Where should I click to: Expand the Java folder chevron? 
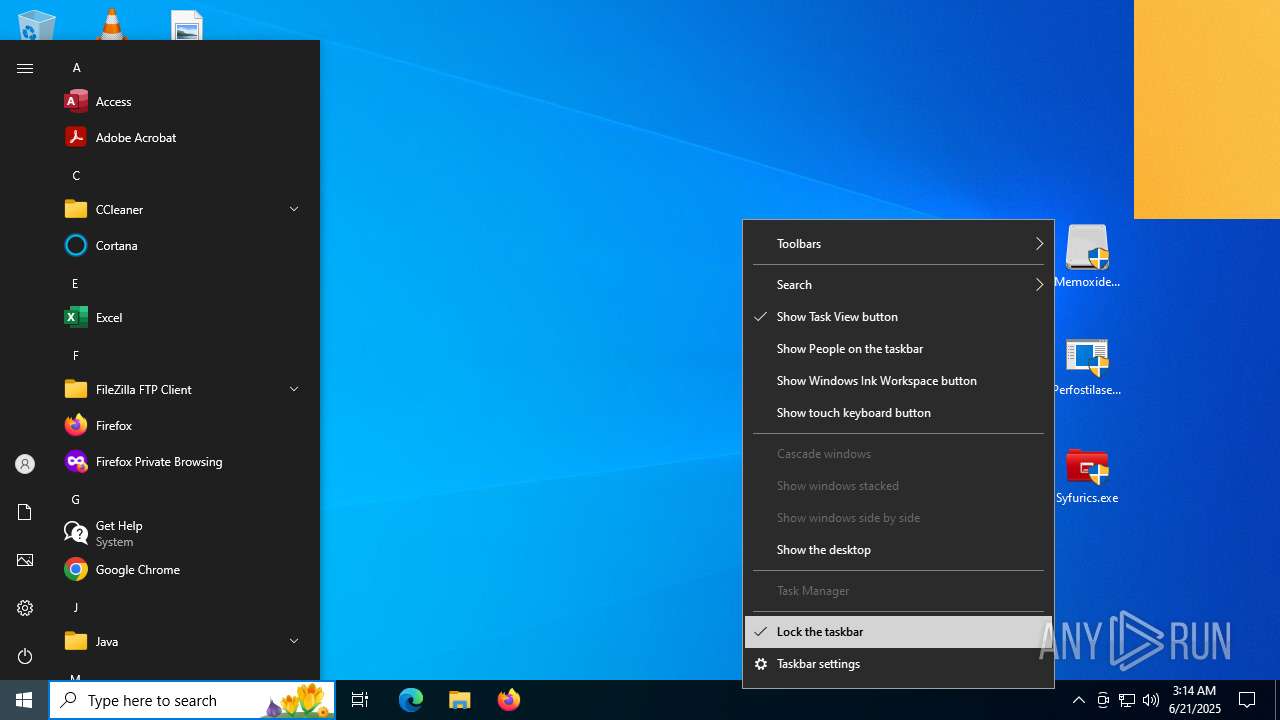tap(294, 641)
